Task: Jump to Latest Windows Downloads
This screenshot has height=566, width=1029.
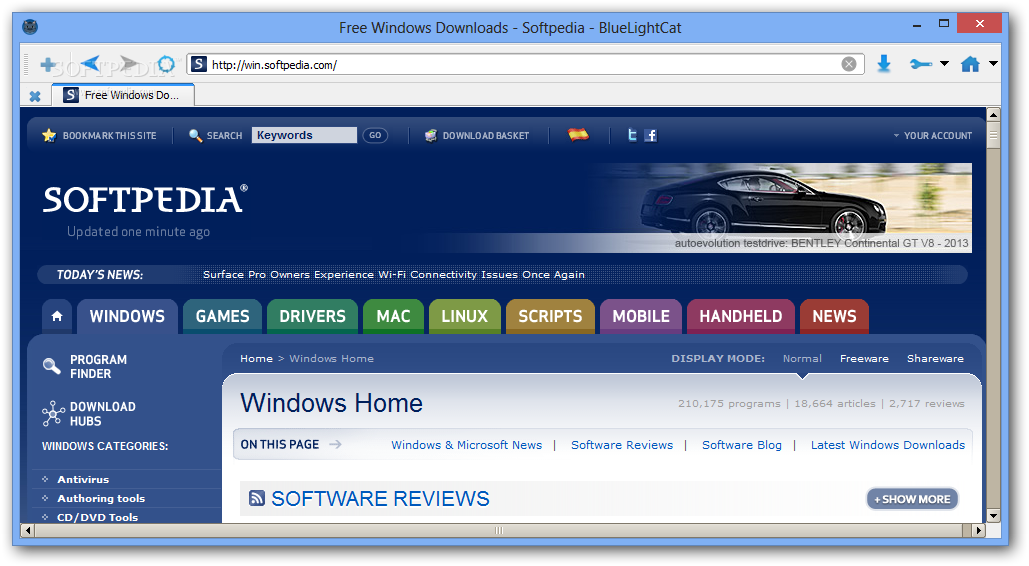Action: (x=888, y=445)
